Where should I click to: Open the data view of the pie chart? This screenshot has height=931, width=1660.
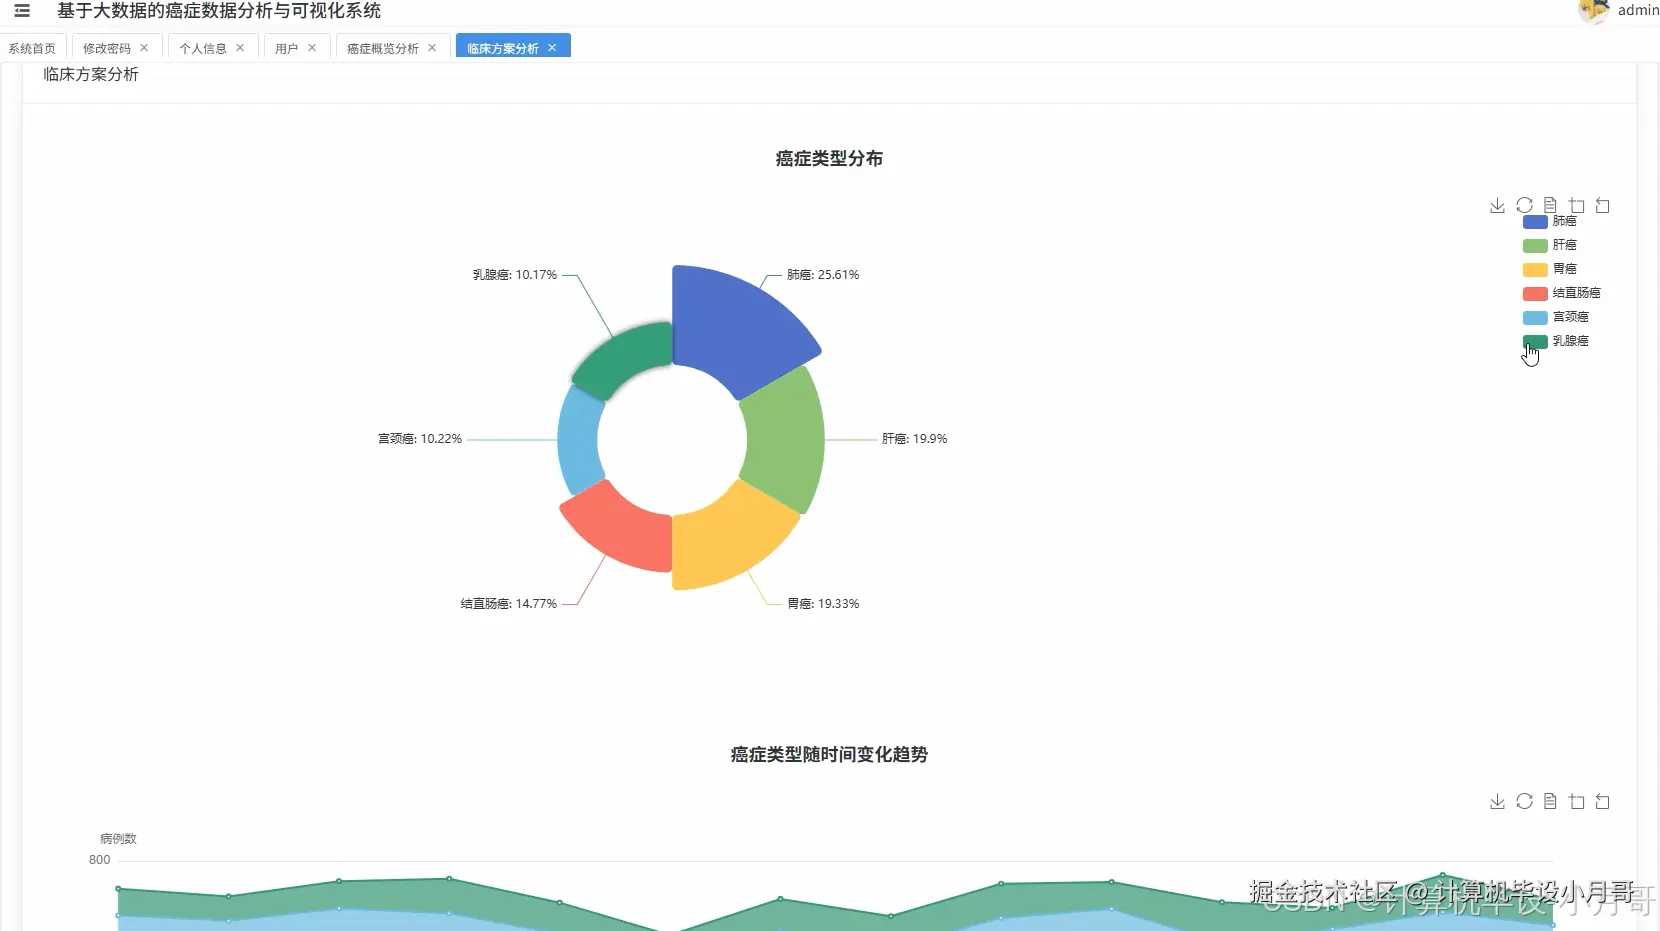pyautogui.click(x=1549, y=205)
